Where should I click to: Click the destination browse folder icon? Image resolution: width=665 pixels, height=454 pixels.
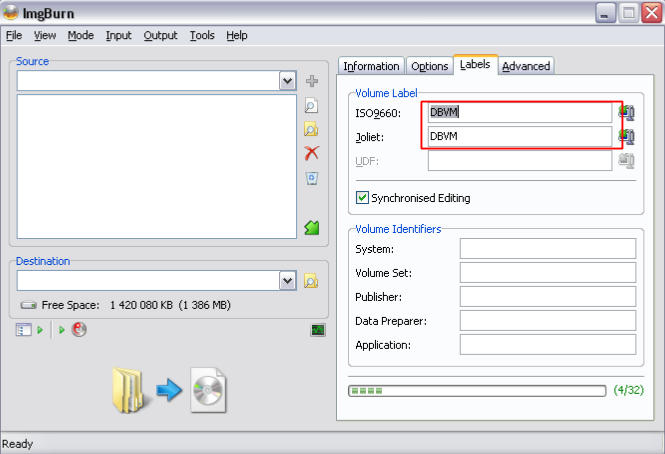(311, 281)
